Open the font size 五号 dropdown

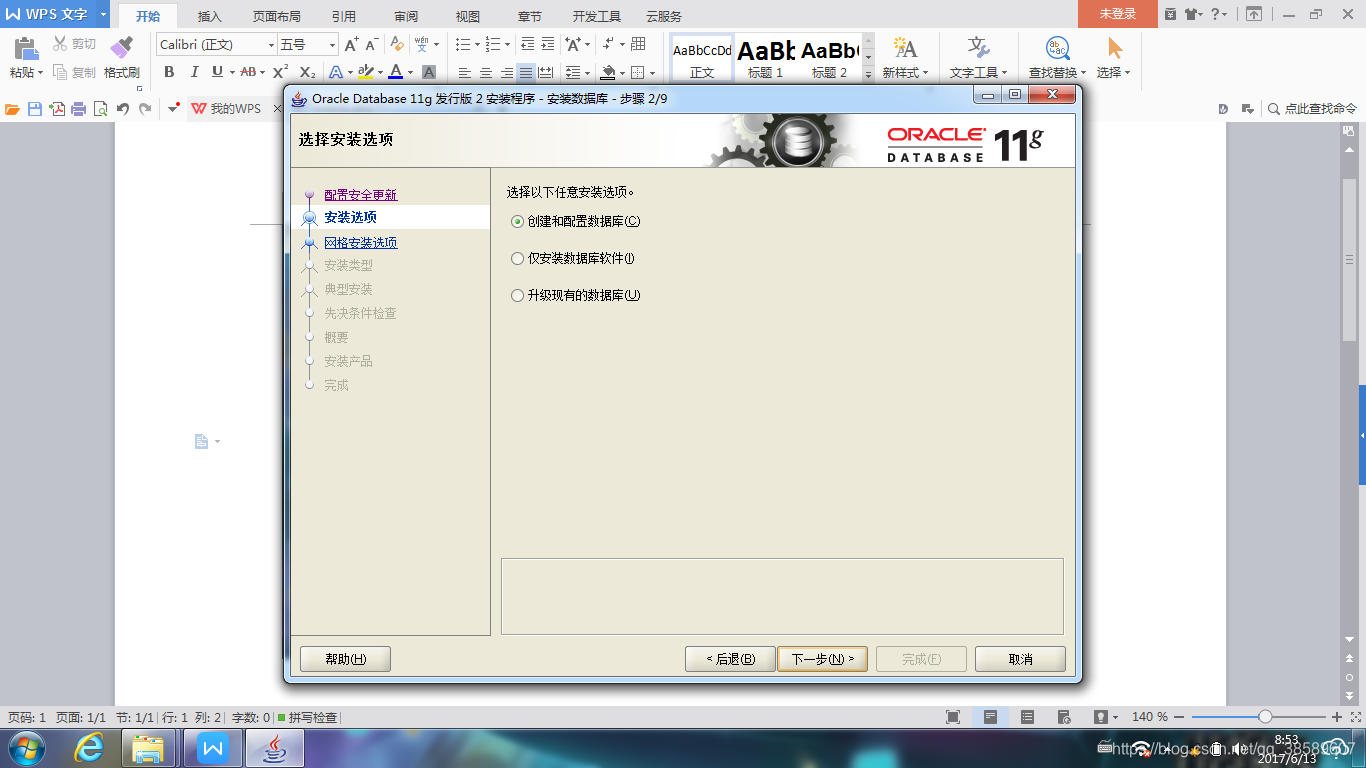(x=333, y=45)
